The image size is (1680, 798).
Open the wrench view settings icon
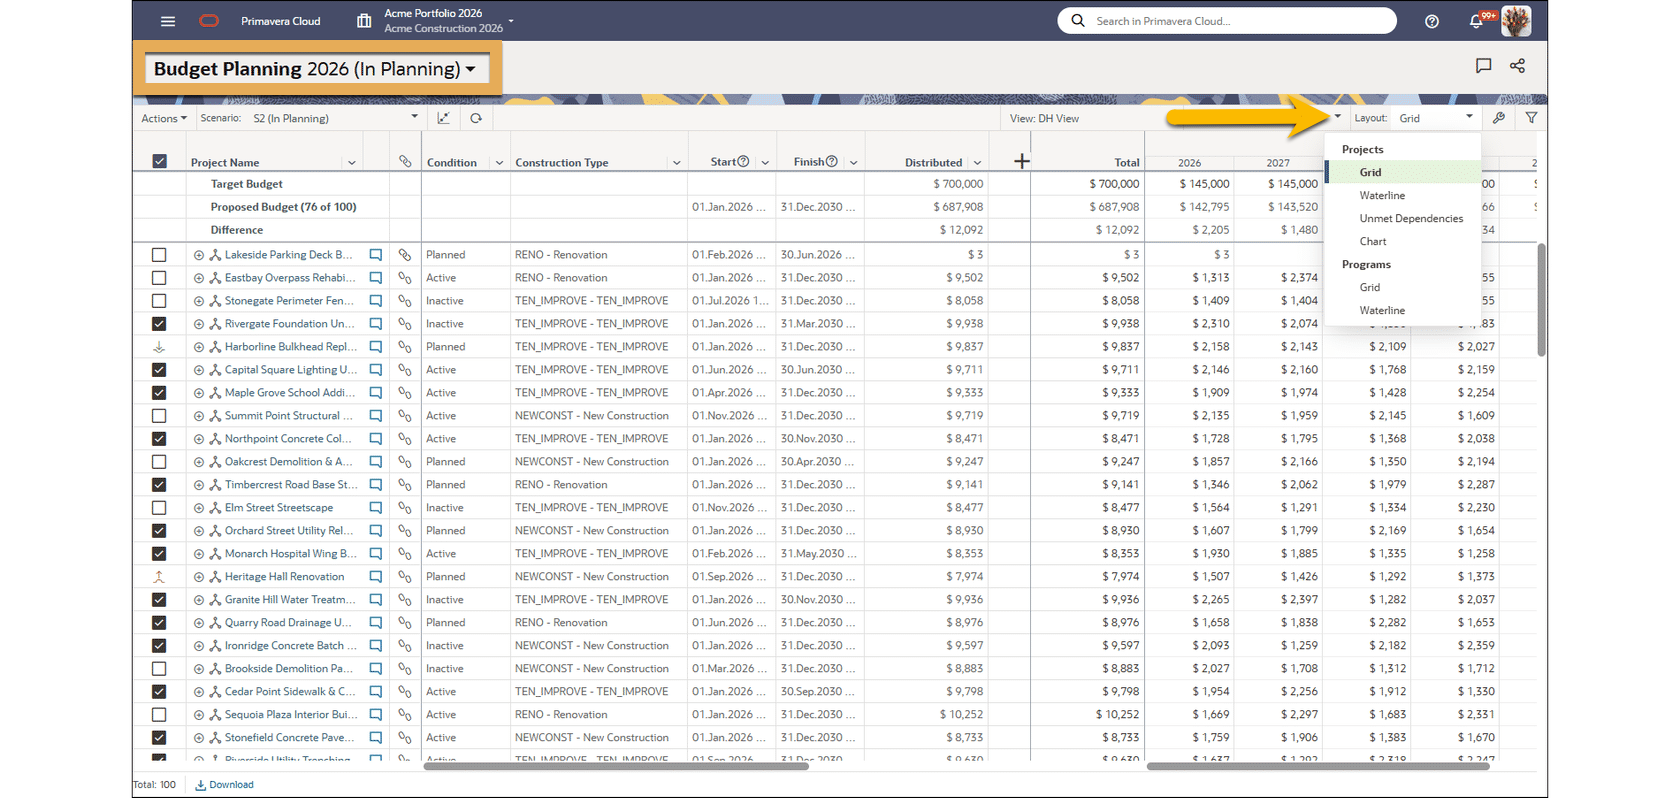[1499, 118]
